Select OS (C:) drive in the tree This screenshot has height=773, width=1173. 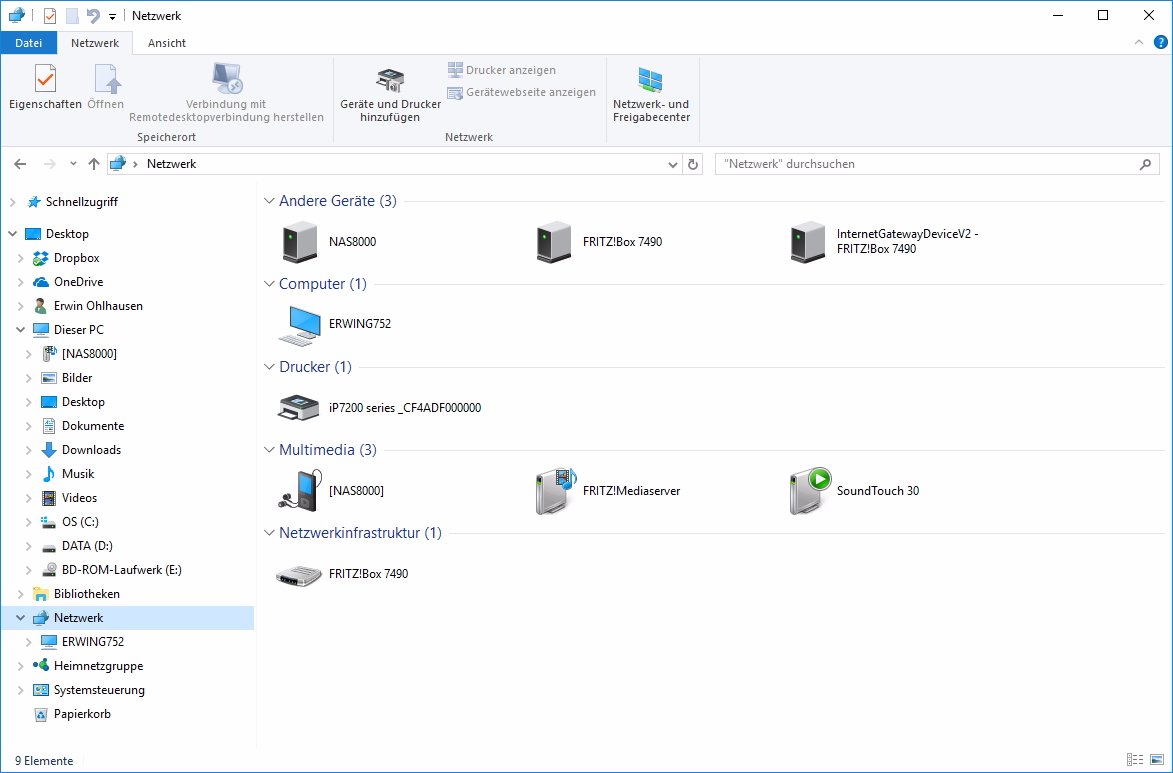click(x=80, y=522)
